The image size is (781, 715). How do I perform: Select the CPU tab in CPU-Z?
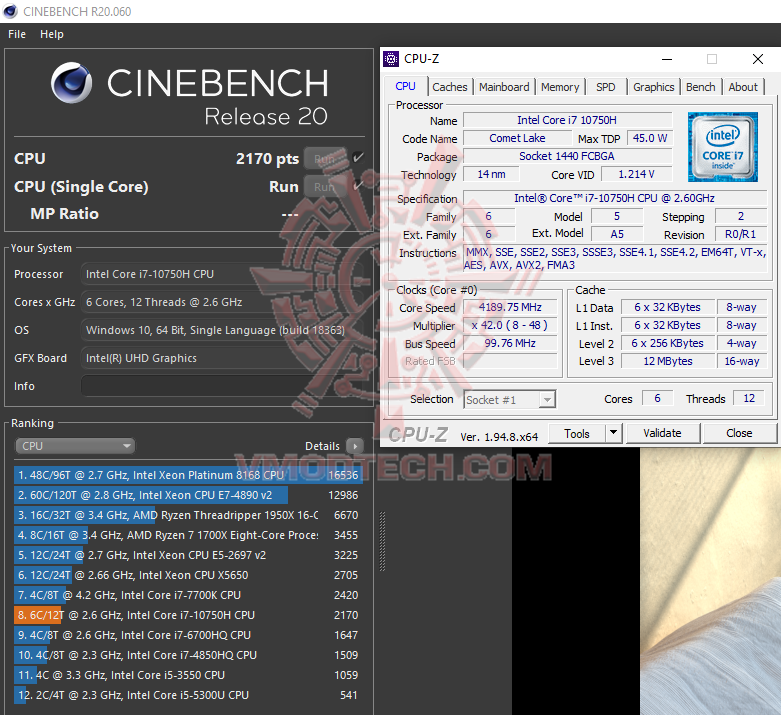pos(405,86)
